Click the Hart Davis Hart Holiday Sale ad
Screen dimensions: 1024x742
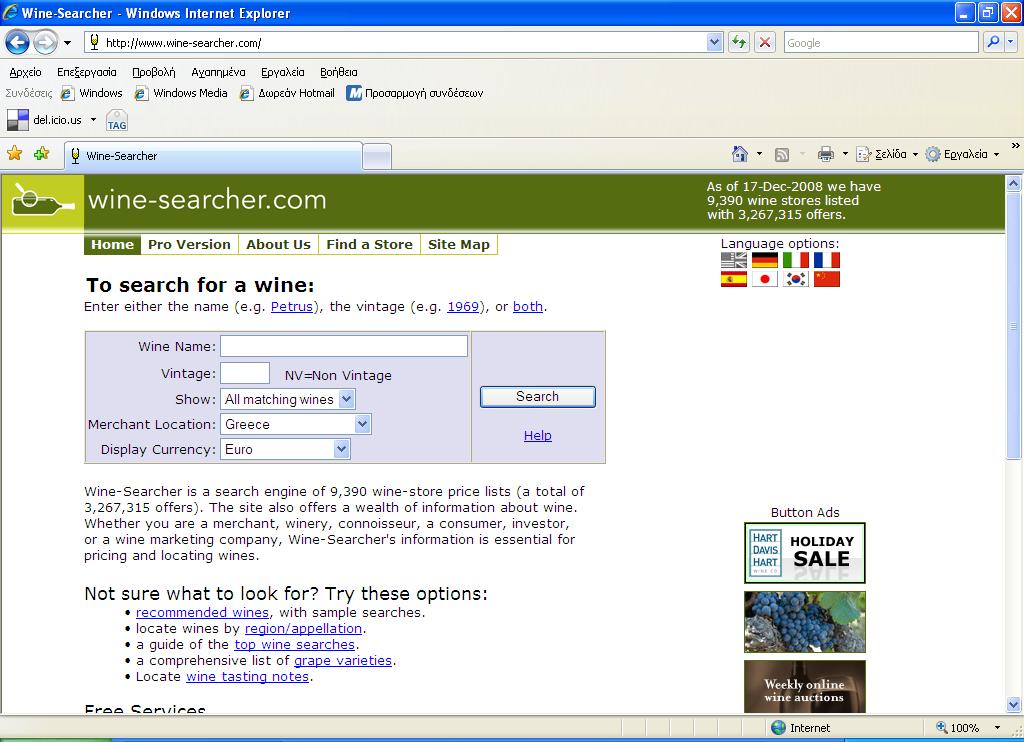click(x=805, y=553)
